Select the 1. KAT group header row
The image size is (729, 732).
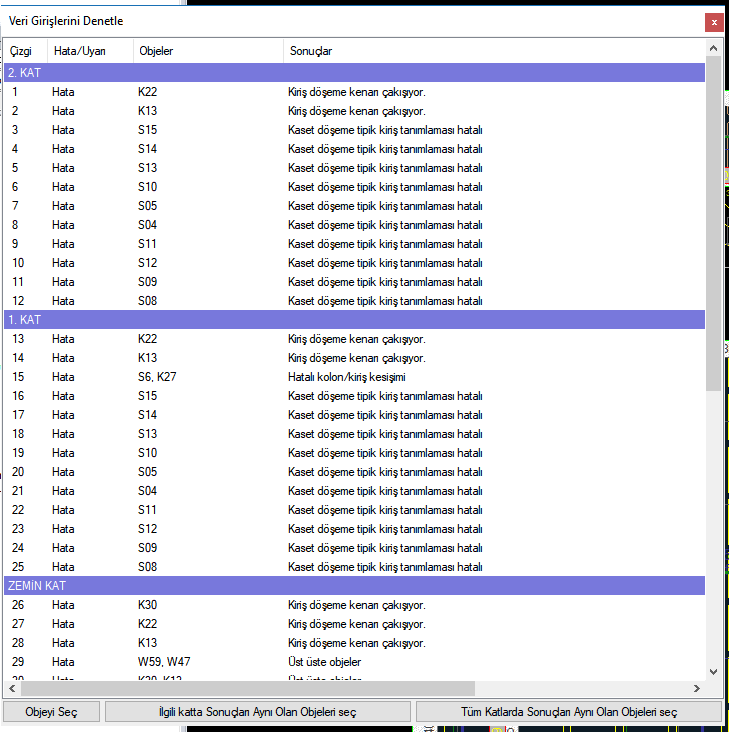coord(354,320)
